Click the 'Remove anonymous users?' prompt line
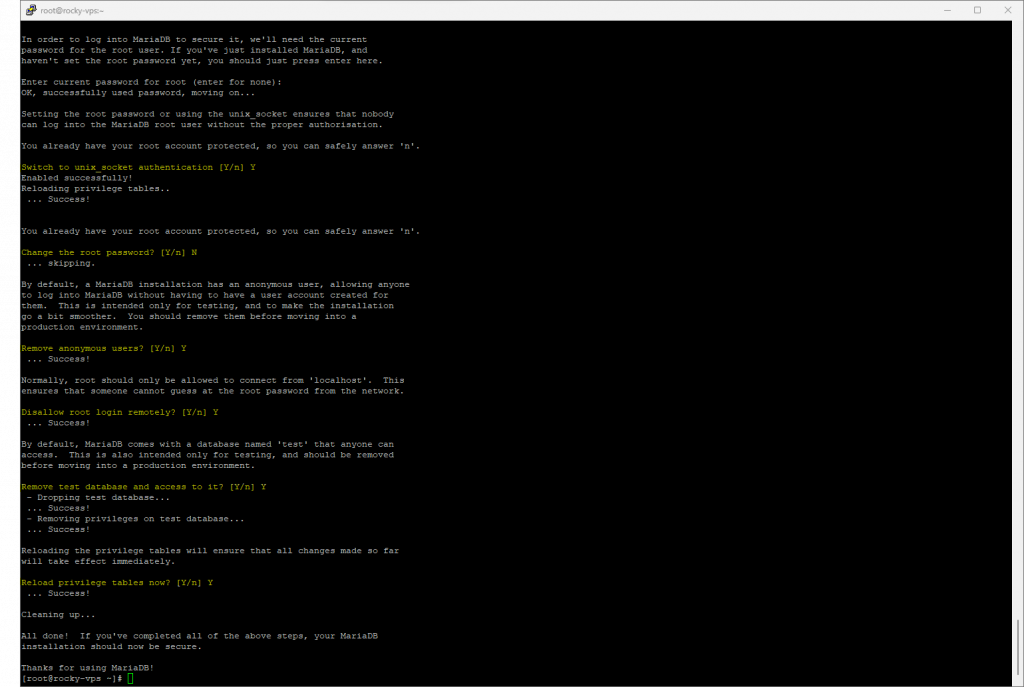The image size is (1024, 687). tap(104, 348)
